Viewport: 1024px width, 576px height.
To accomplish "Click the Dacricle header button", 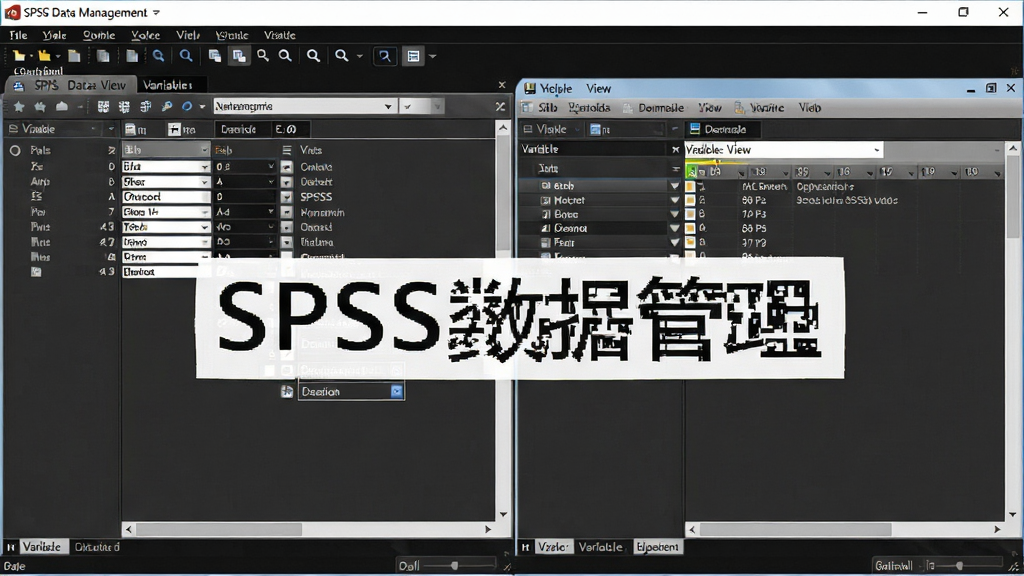I will (238, 129).
